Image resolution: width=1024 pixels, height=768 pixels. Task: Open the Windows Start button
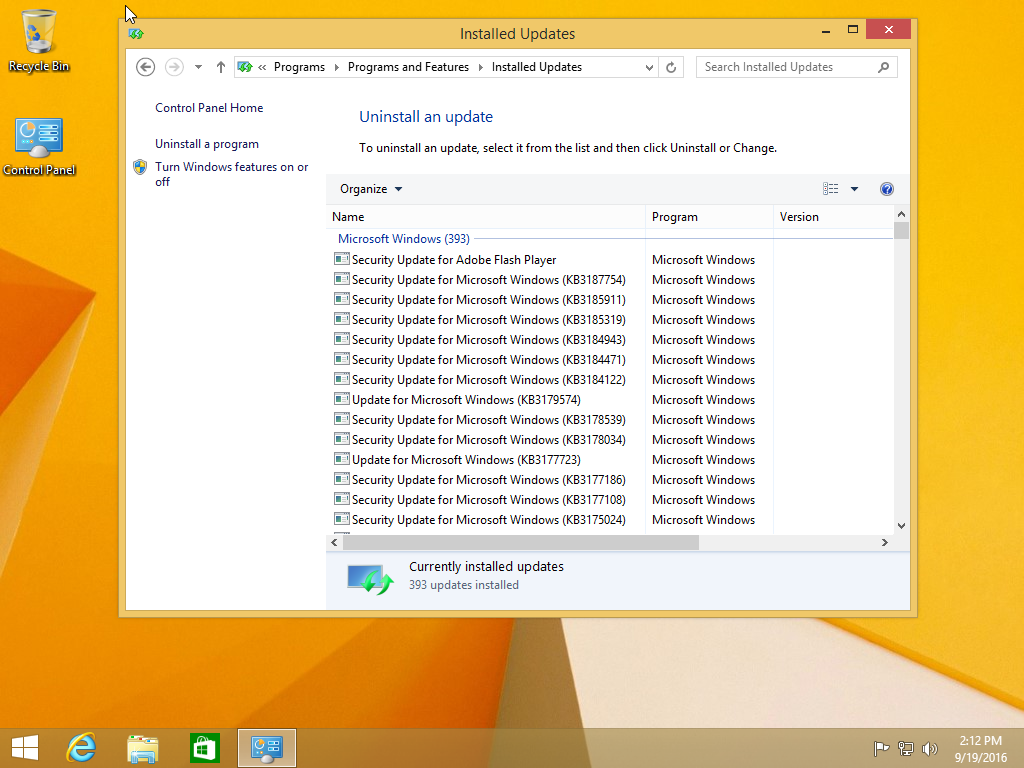[x=25, y=748]
